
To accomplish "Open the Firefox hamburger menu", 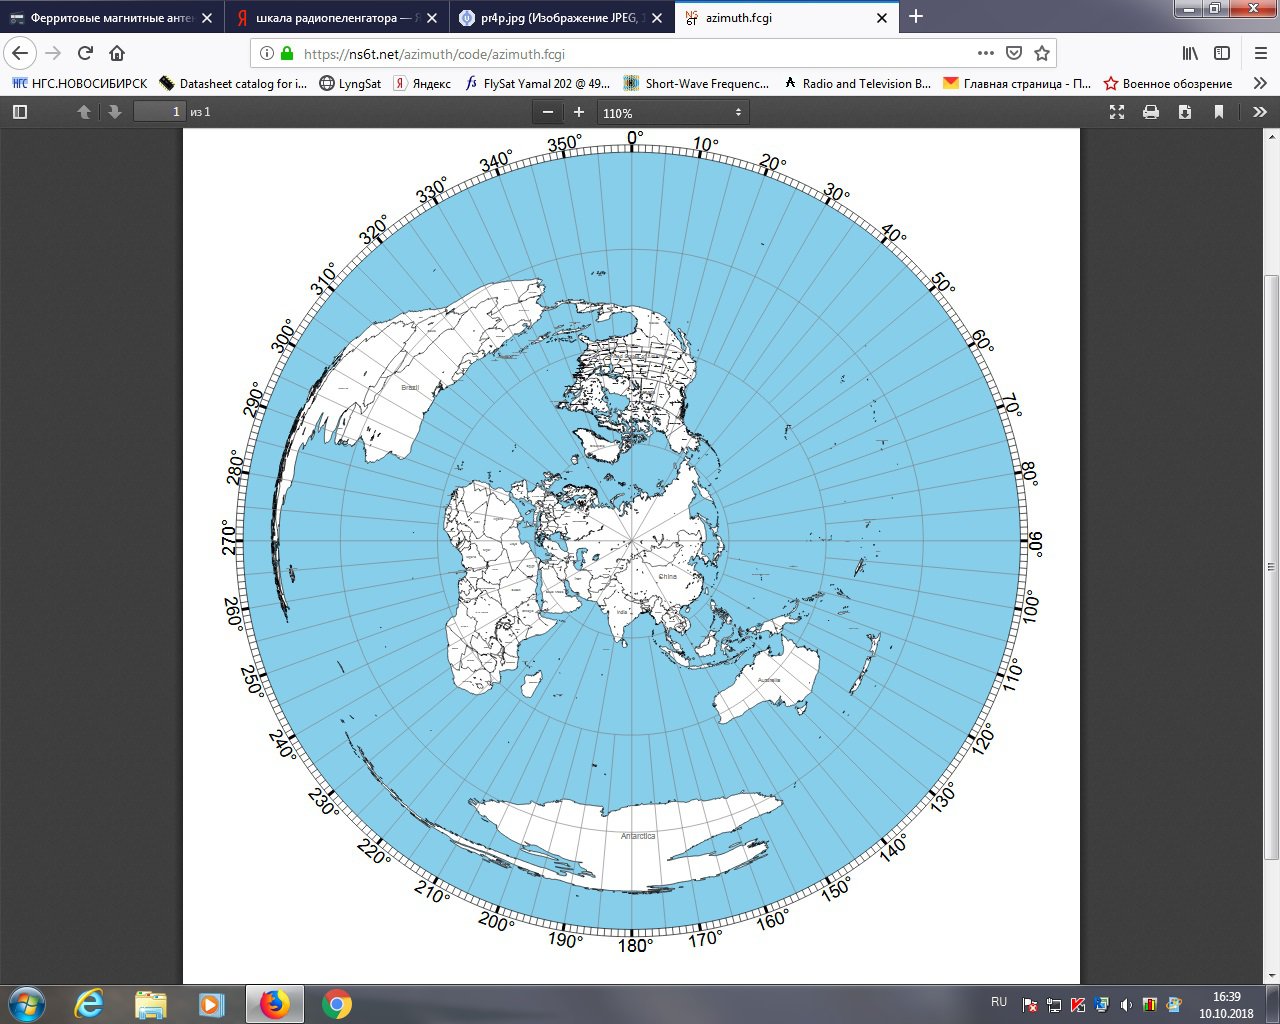I will pyautogui.click(x=1261, y=54).
